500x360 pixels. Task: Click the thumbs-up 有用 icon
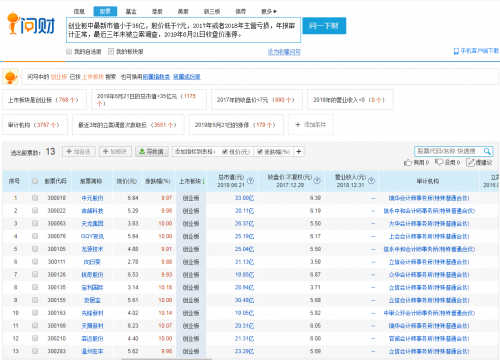[x=408, y=162]
